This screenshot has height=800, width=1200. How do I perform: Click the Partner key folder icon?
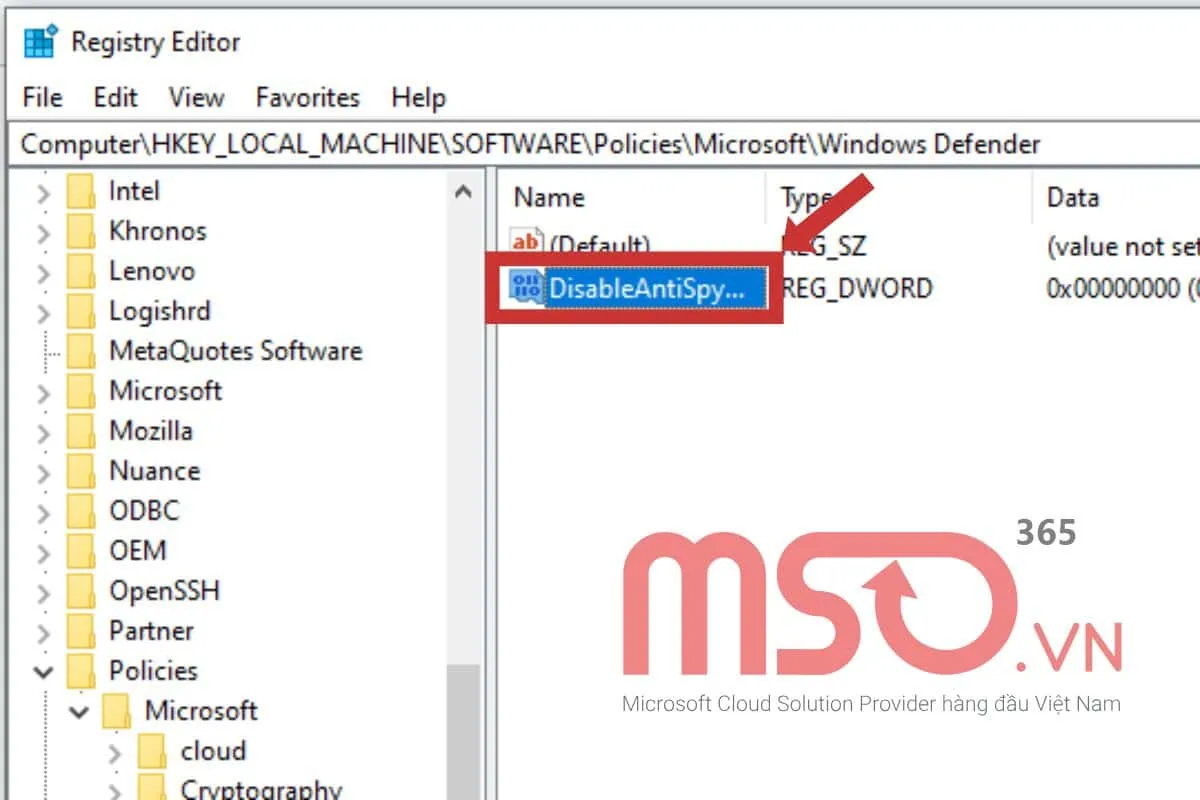pos(80,631)
